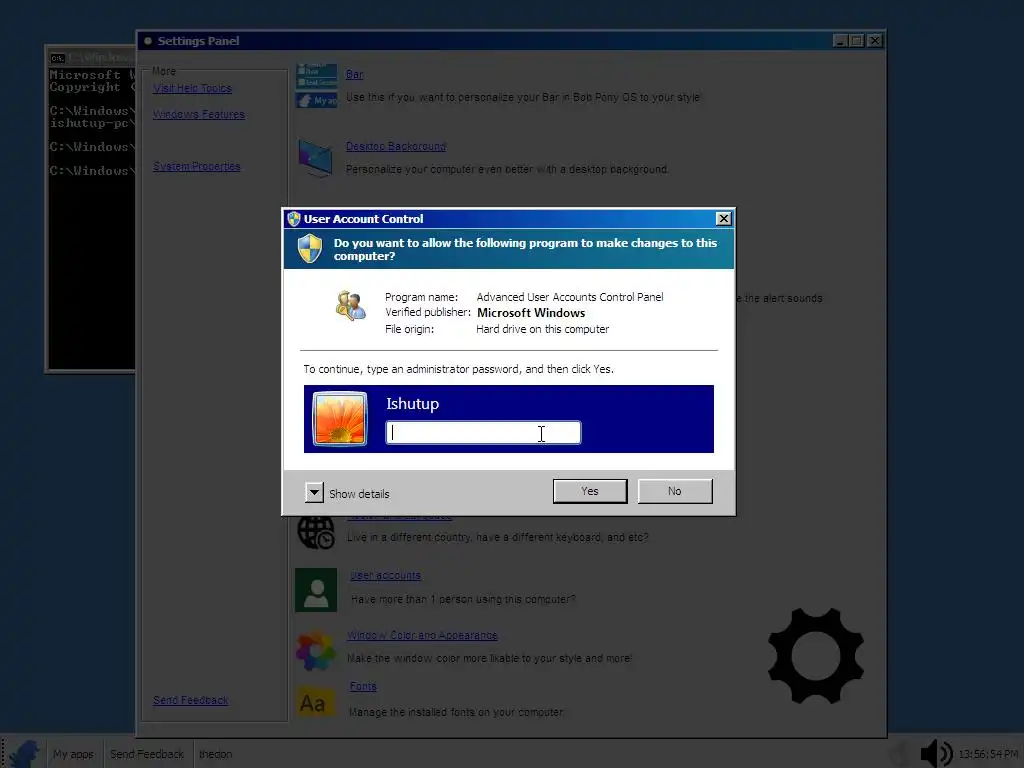Click thedon on the taskbar
This screenshot has width=1024, height=768.
(216, 754)
